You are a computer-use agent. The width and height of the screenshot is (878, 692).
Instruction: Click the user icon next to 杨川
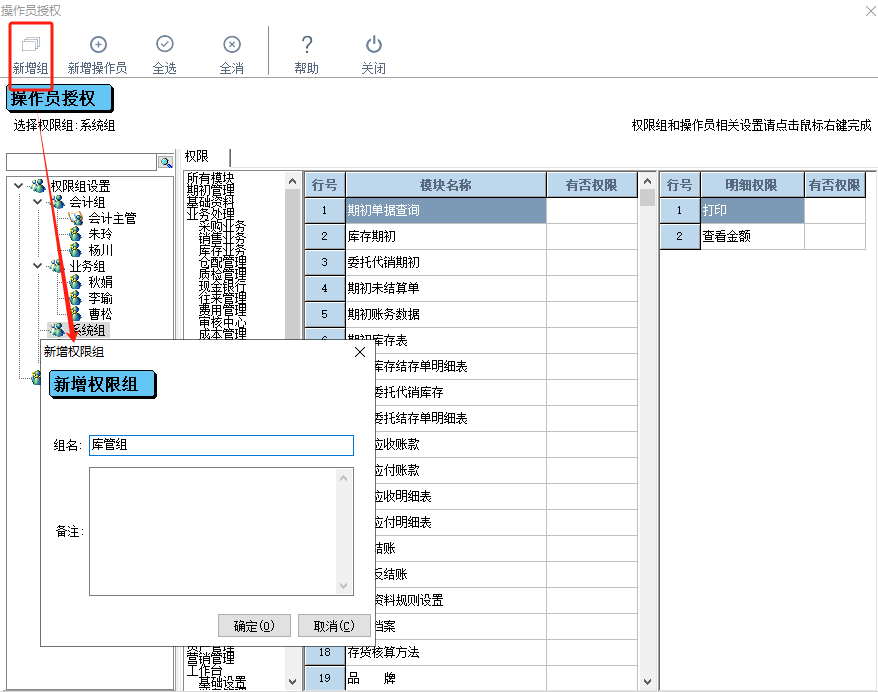click(76, 250)
